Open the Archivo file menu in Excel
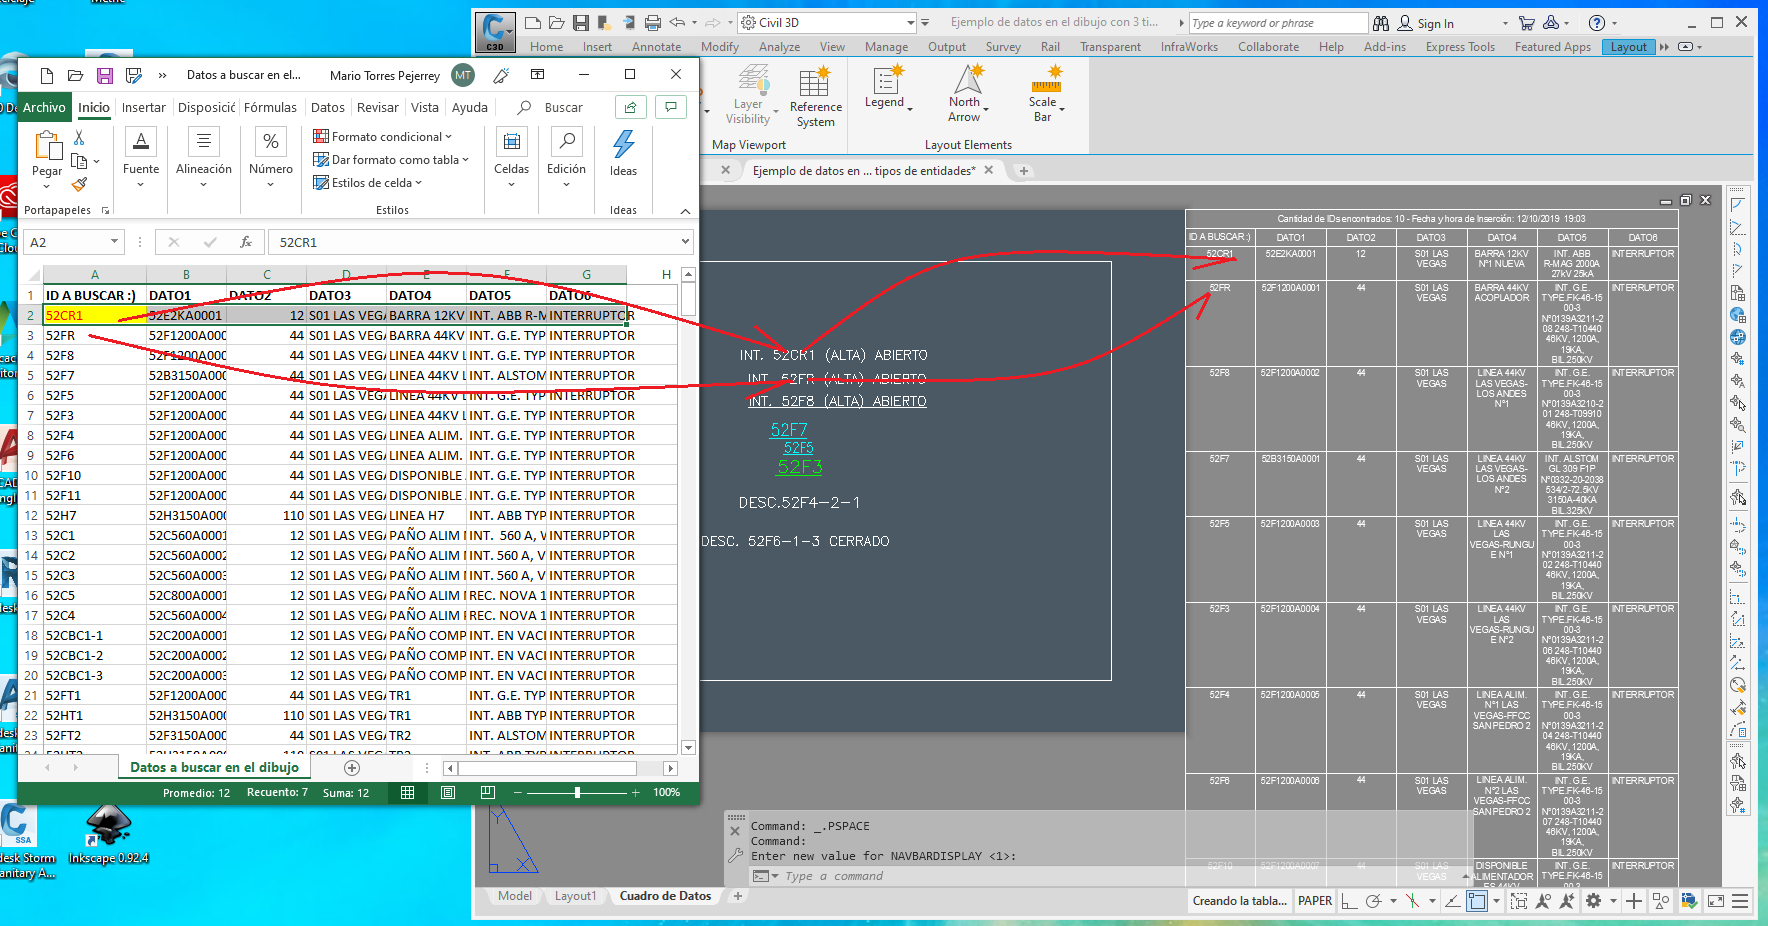Screen dimensions: 1768x926 44,108
